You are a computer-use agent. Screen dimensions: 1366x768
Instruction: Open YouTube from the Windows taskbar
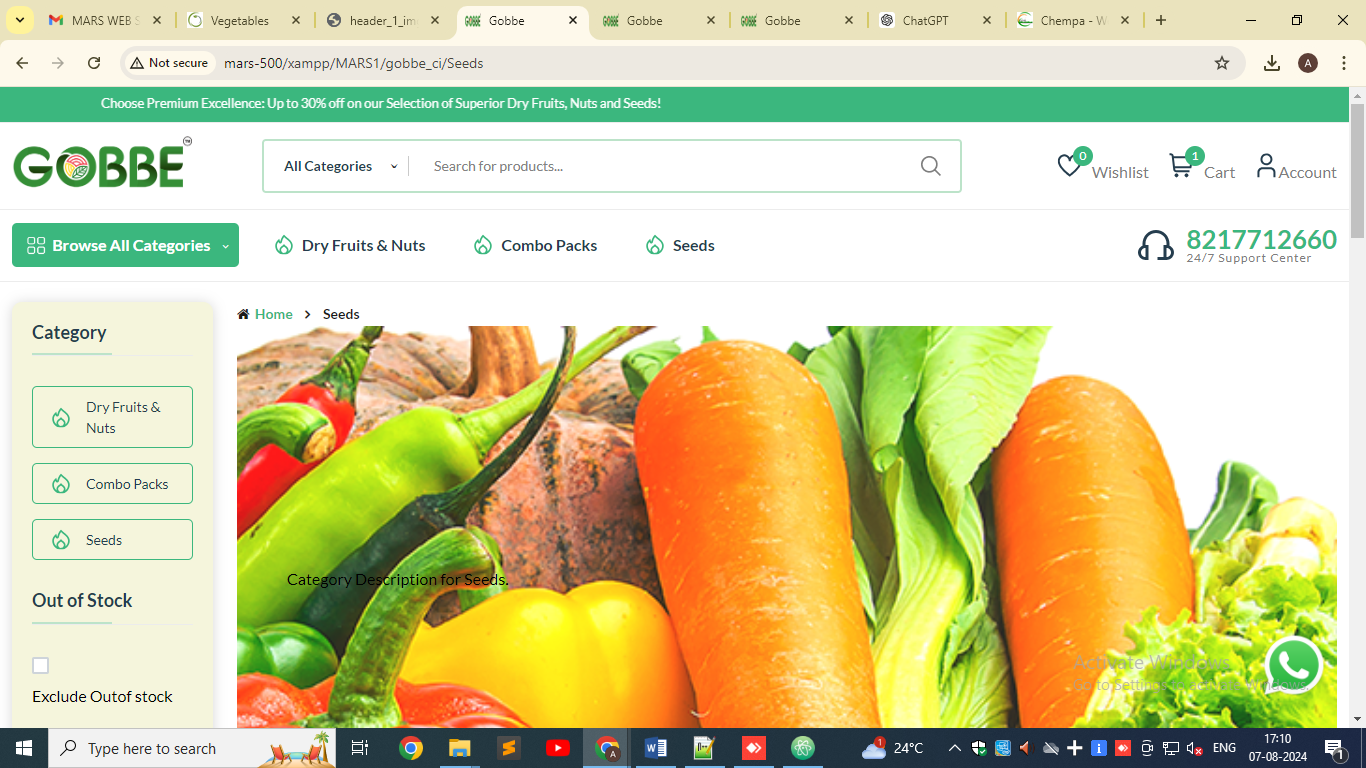[x=557, y=748]
